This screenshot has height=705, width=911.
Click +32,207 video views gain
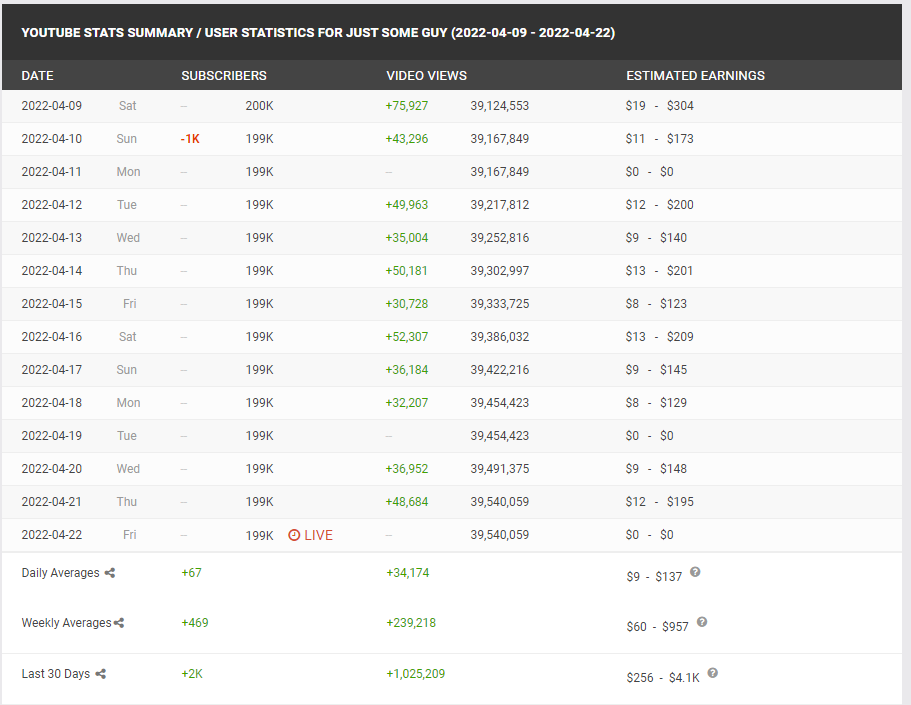click(407, 403)
